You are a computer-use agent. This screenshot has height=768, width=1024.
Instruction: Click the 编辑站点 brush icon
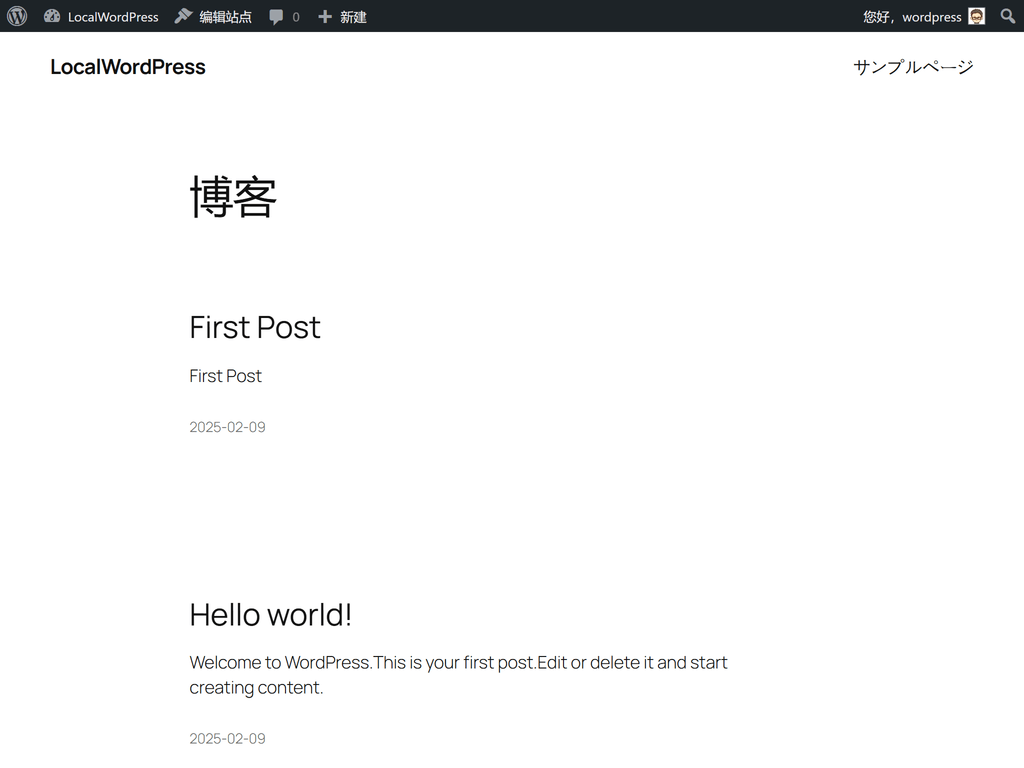tap(183, 16)
